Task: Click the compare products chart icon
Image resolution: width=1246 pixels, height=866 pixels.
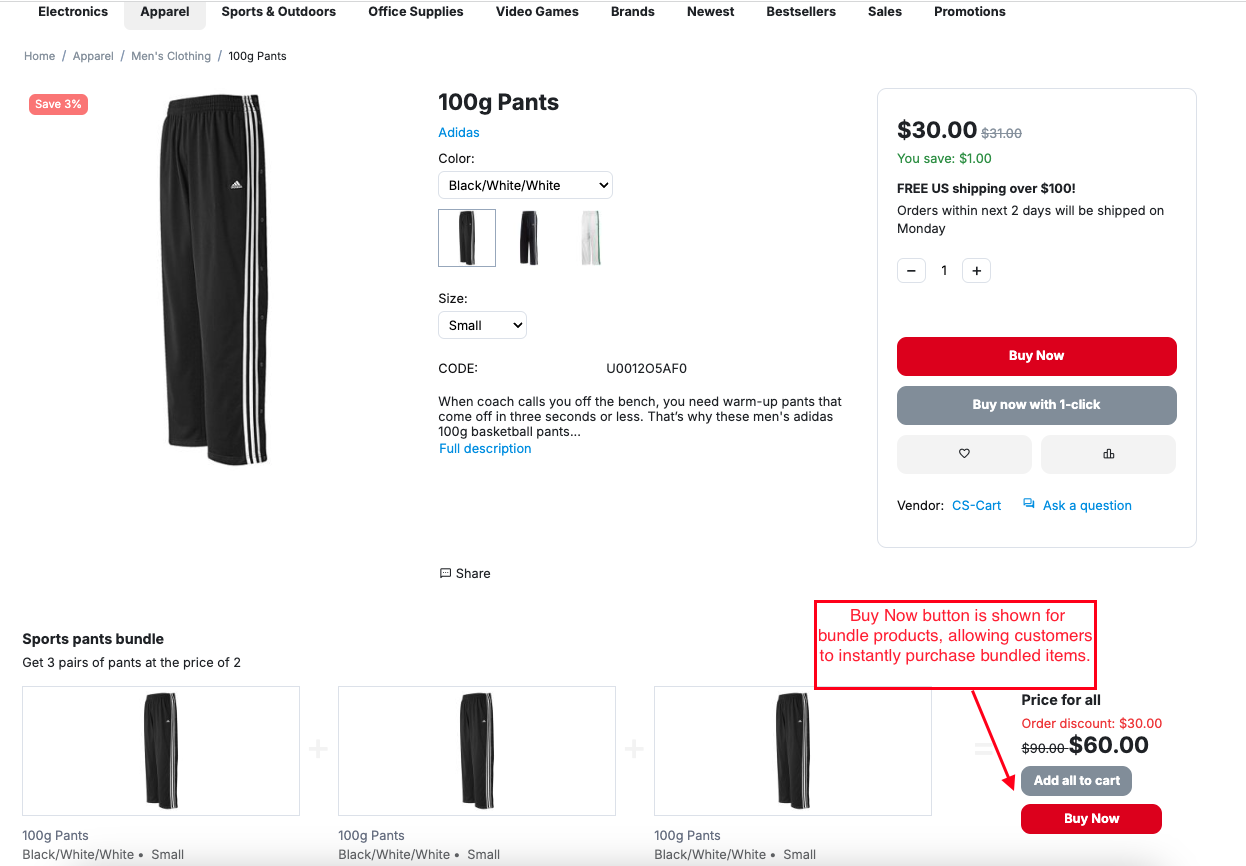Action: pos(1108,454)
